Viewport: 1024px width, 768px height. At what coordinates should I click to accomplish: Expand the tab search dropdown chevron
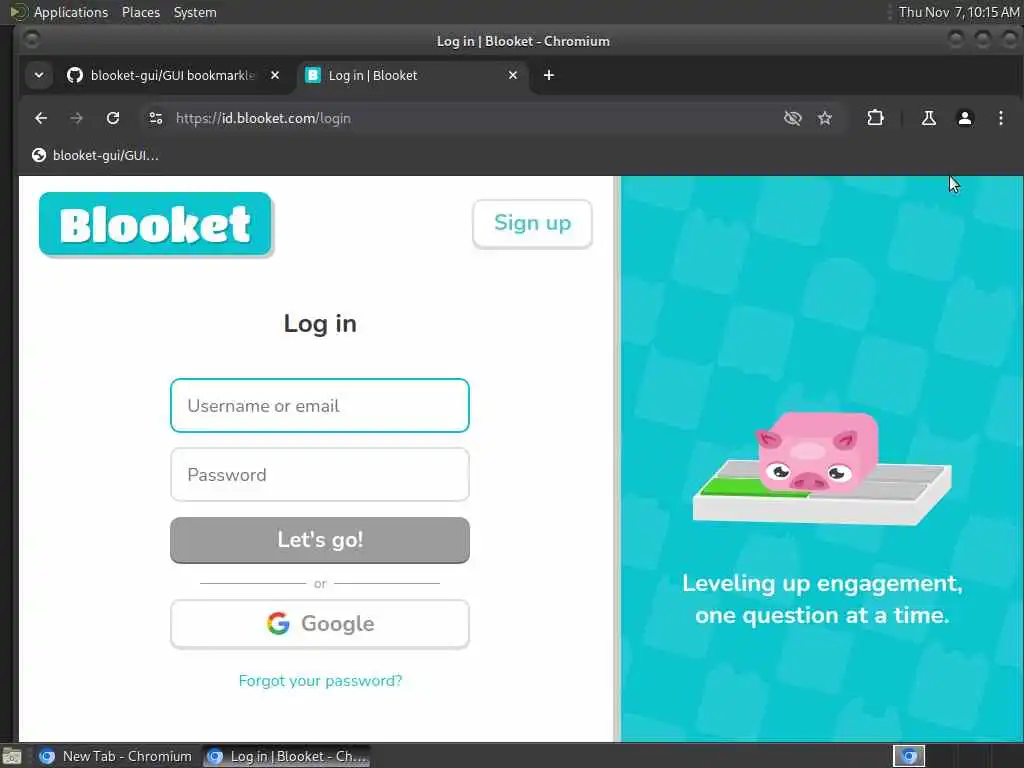click(39, 75)
